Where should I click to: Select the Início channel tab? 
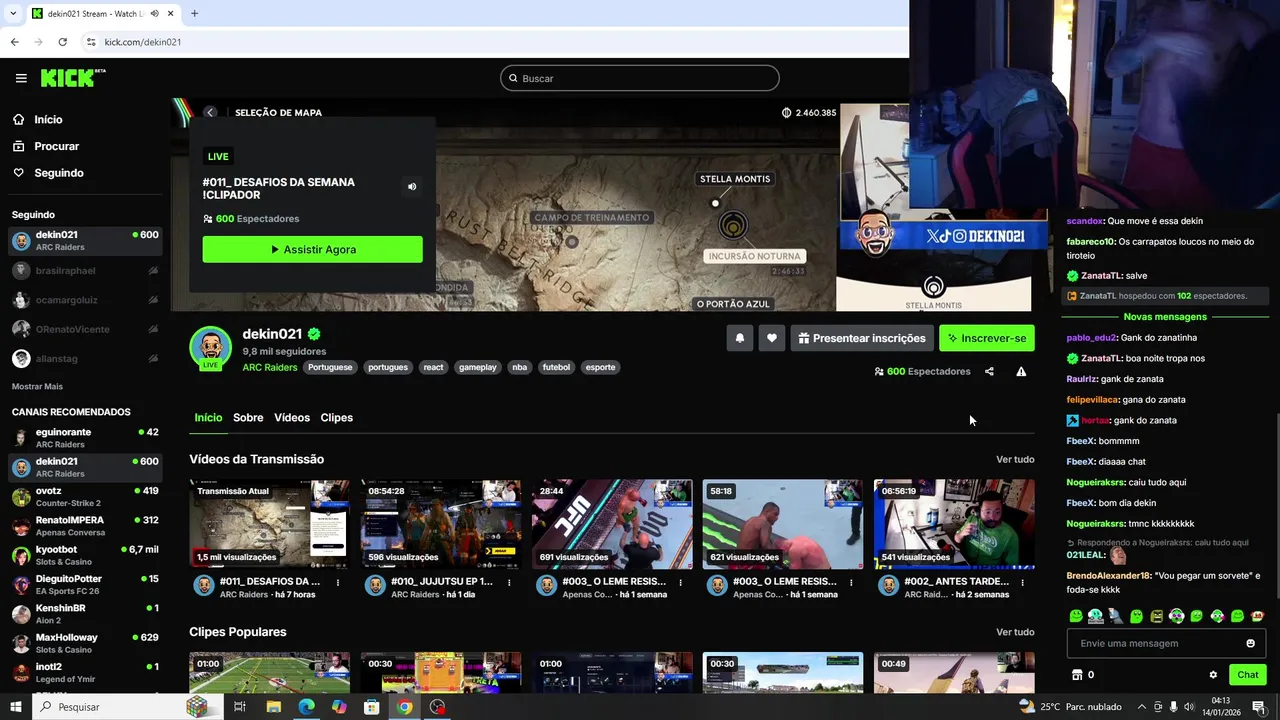tap(208, 417)
